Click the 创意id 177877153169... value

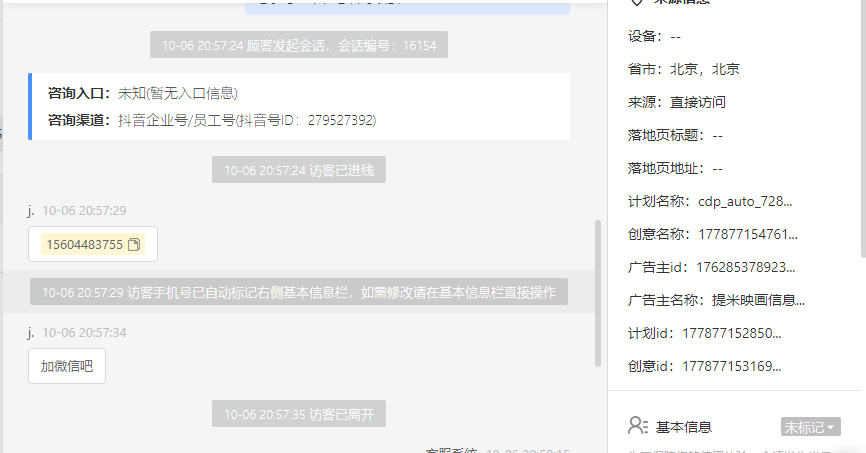[x=731, y=366]
